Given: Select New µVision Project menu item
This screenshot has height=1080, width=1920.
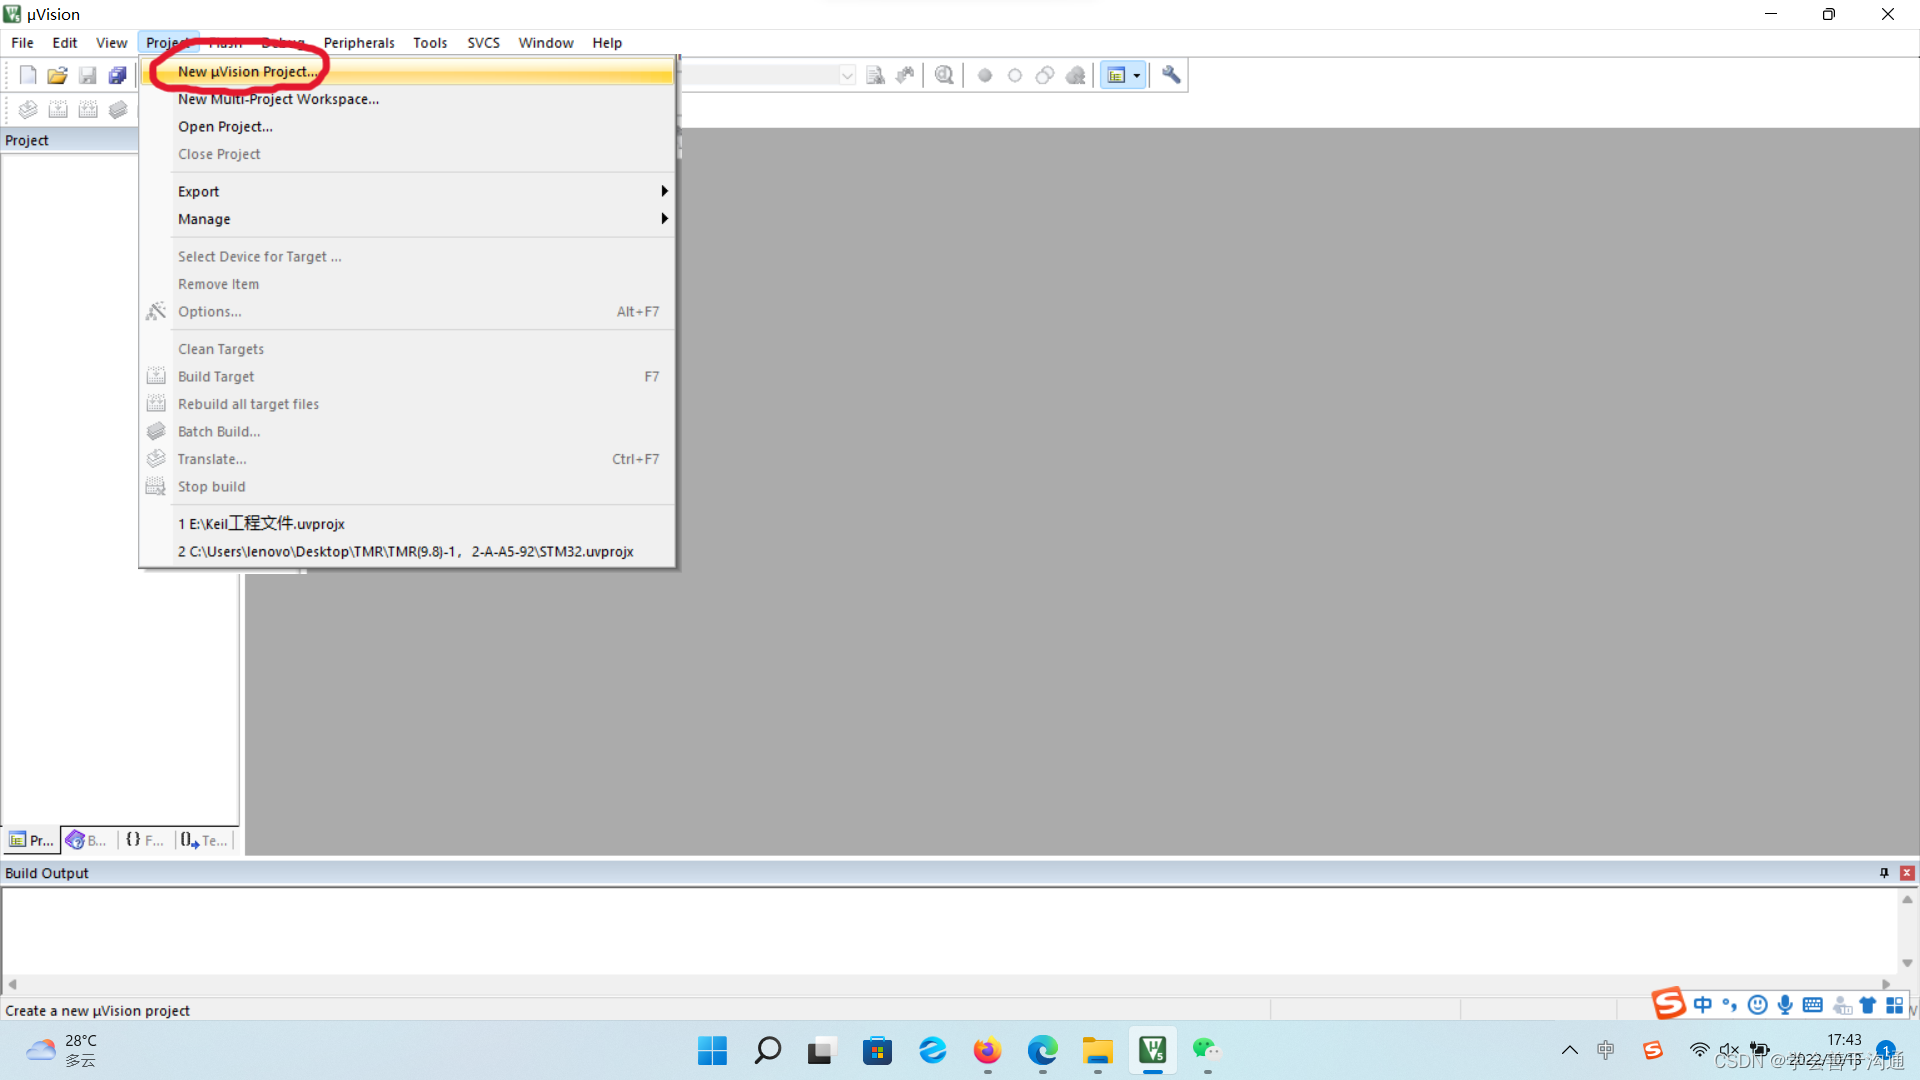Looking at the screenshot, I should pos(248,71).
